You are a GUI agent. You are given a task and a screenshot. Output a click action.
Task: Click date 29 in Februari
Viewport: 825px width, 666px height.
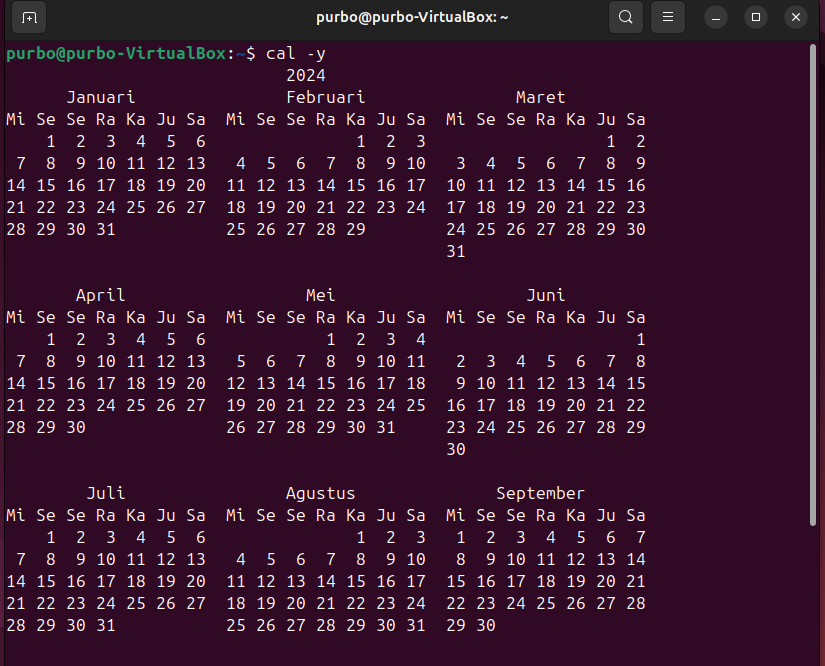(x=356, y=229)
